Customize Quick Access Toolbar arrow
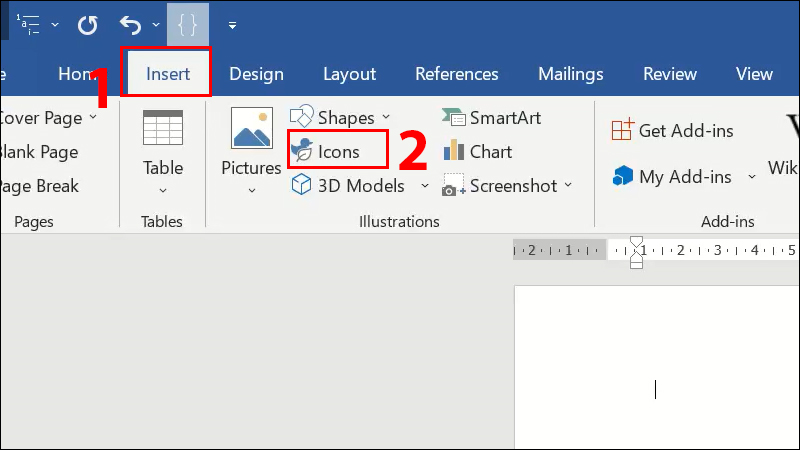This screenshot has height=450, width=800. (x=232, y=24)
